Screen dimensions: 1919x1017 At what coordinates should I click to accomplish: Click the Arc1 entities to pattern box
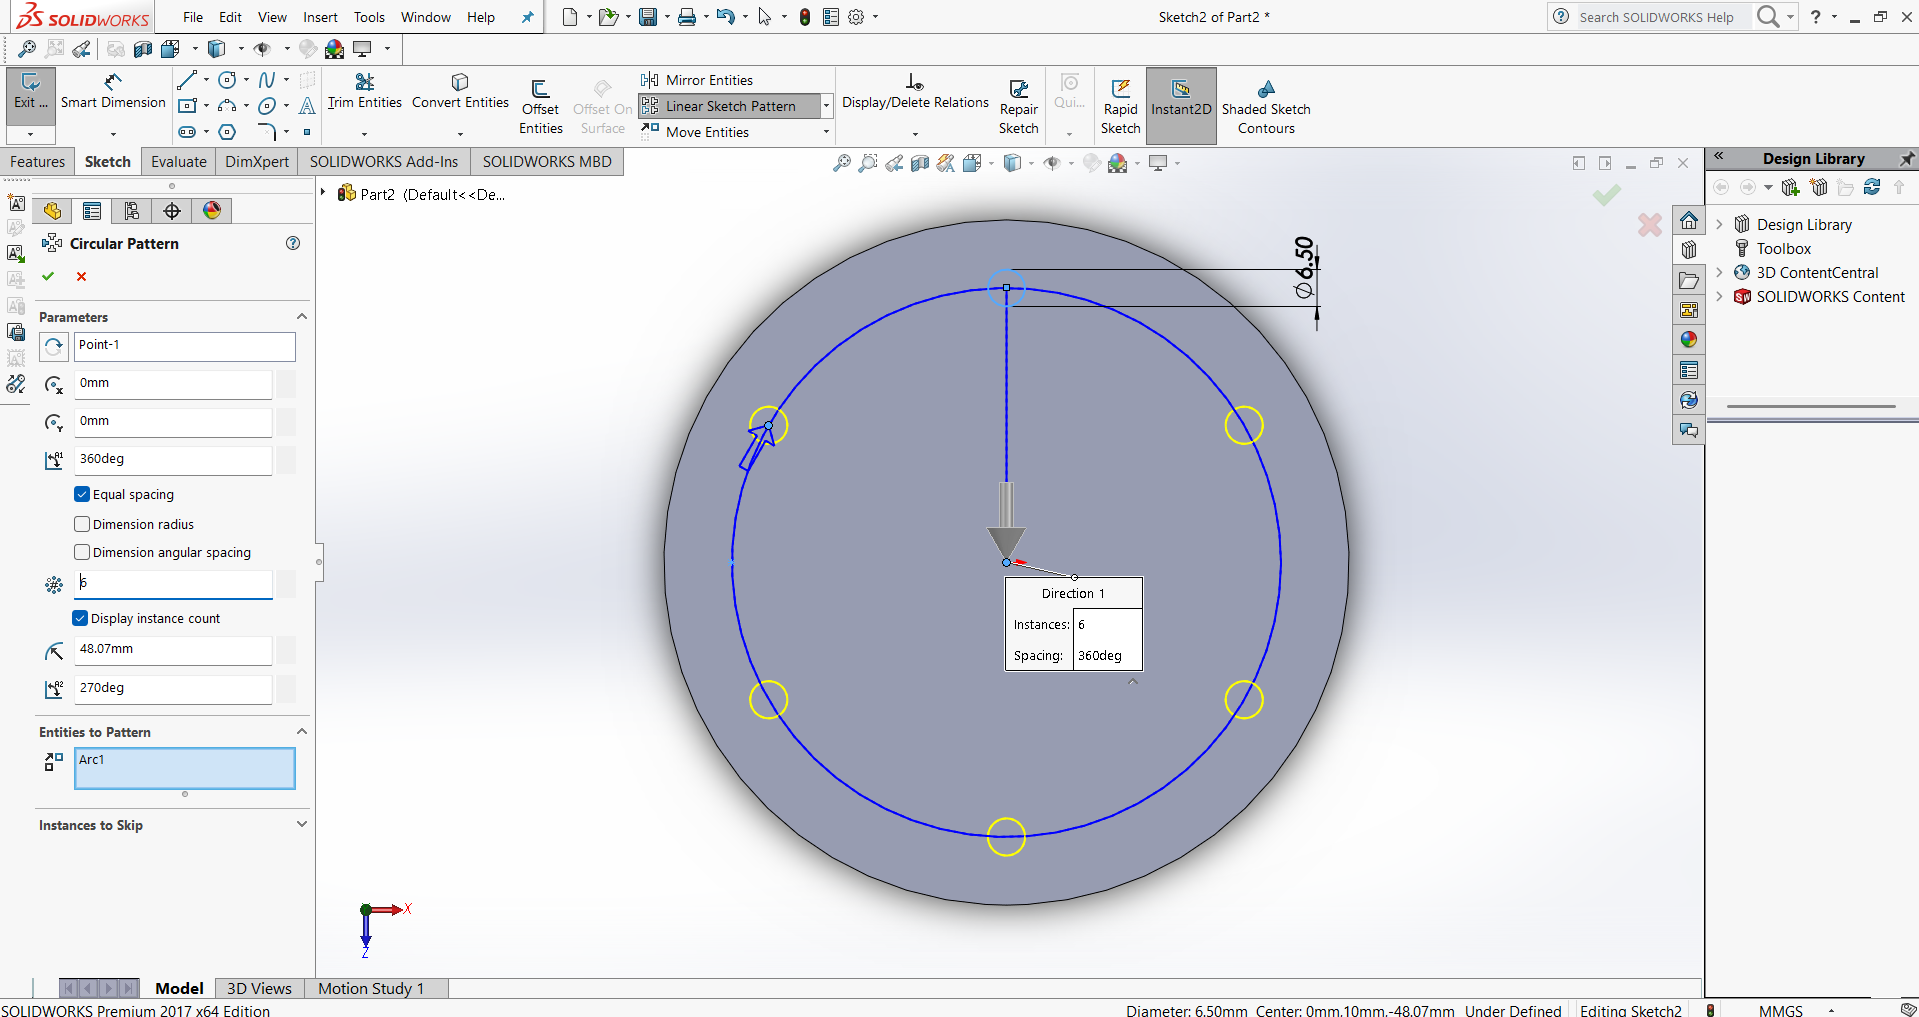pyautogui.click(x=185, y=769)
